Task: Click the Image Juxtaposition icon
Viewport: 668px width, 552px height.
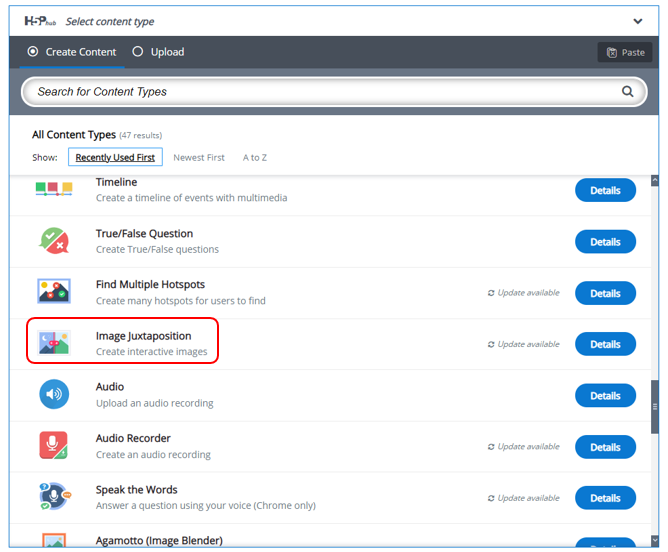Action: coord(54,342)
